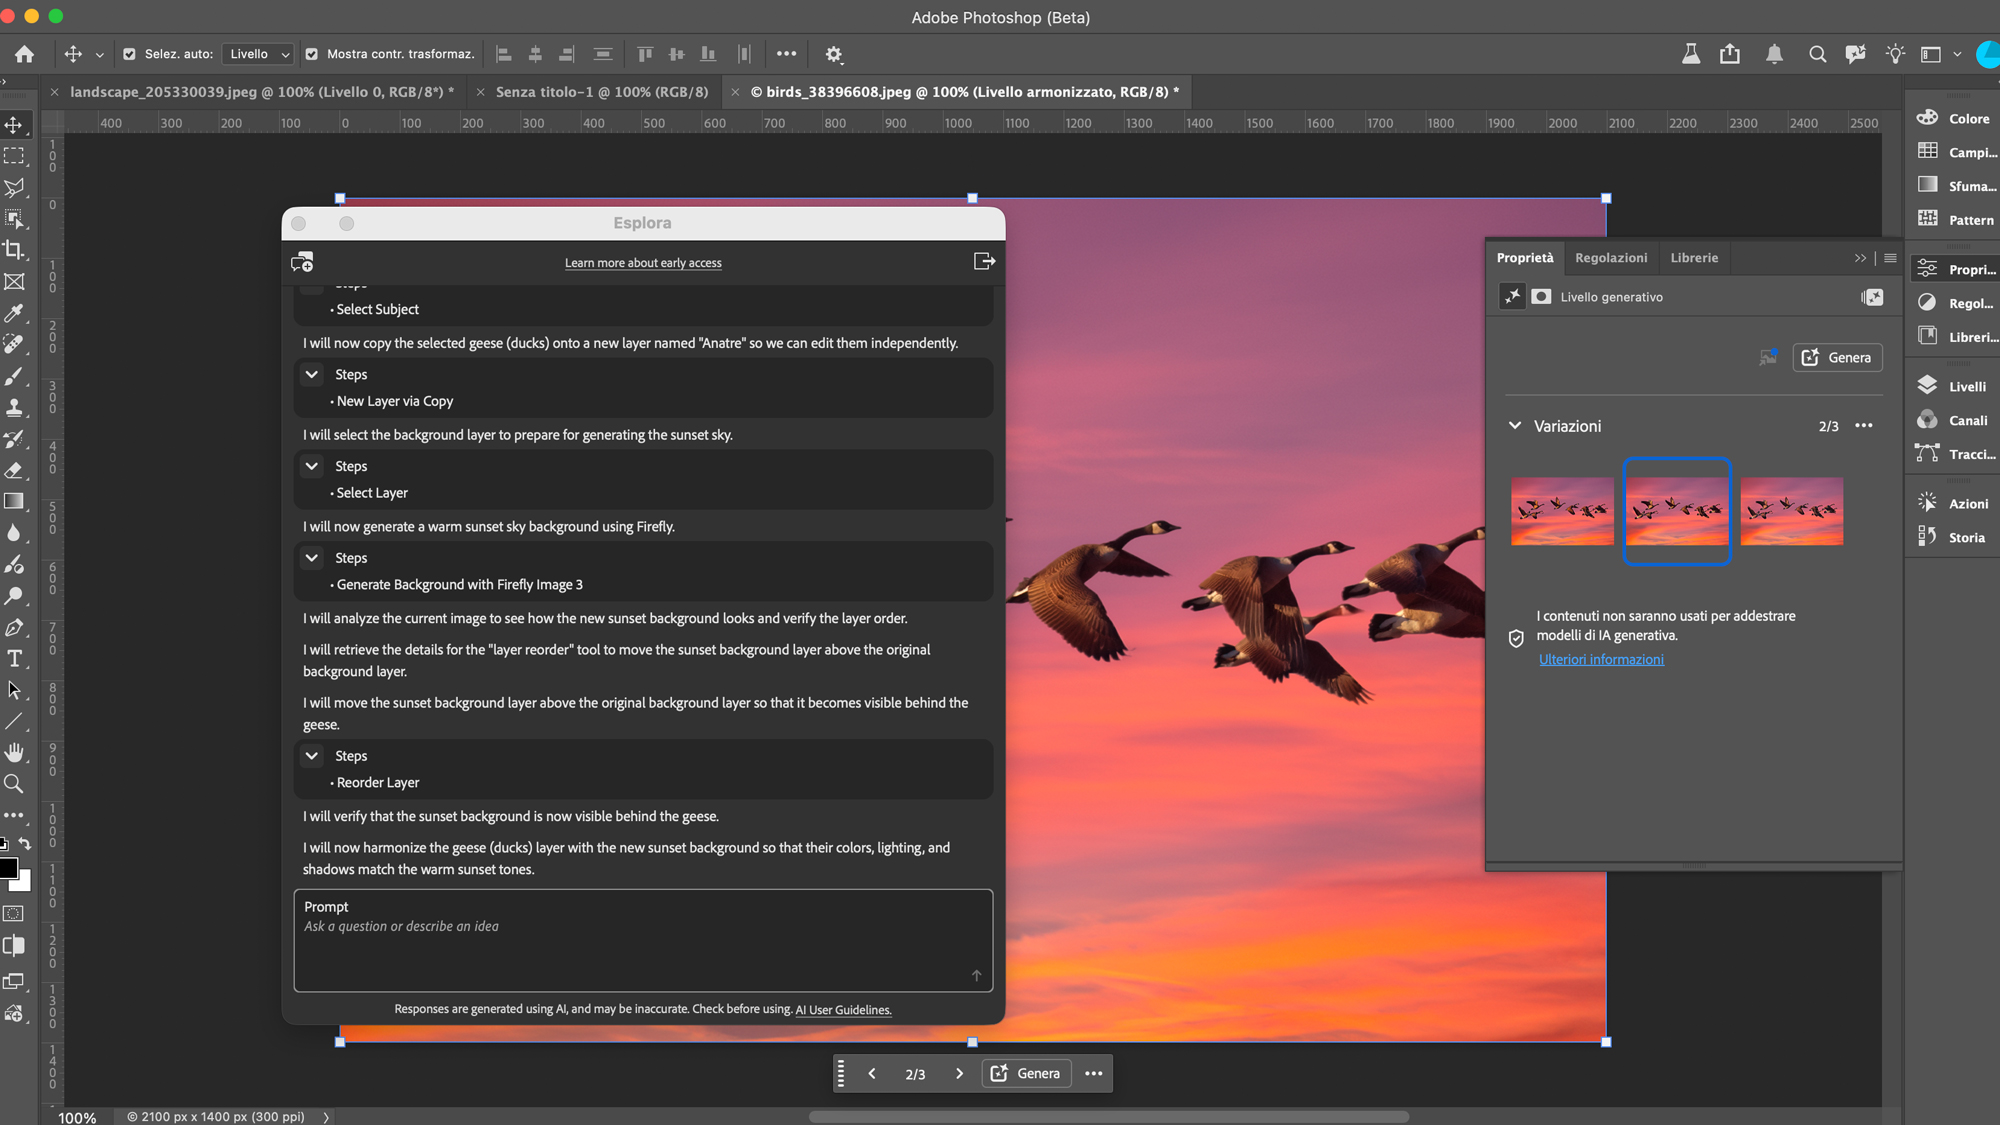Image resolution: width=2000 pixels, height=1125 pixels.
Task: Switch to the Librerie tab
Action: pyautogui.click(x=1694, y=258)
